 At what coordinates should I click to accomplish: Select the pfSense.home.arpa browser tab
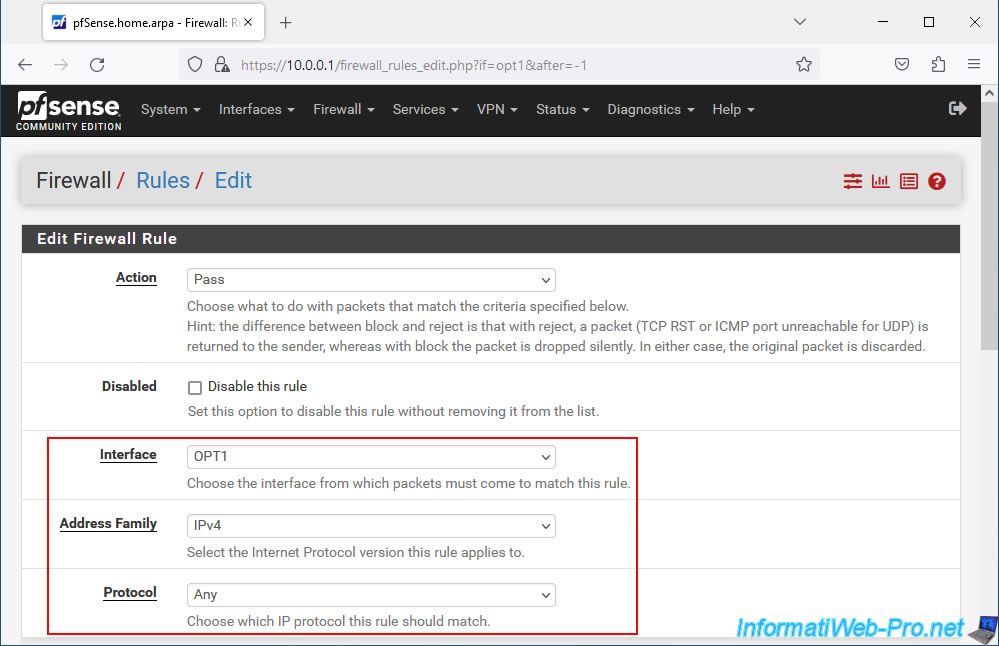click(154, 23)
